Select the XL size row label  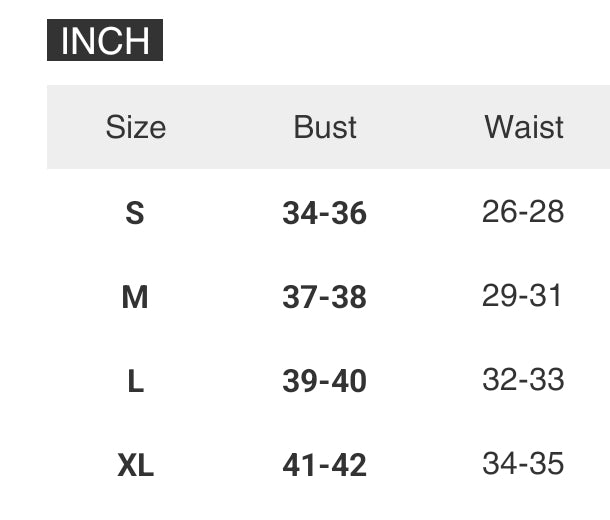[x=135, y=465]
